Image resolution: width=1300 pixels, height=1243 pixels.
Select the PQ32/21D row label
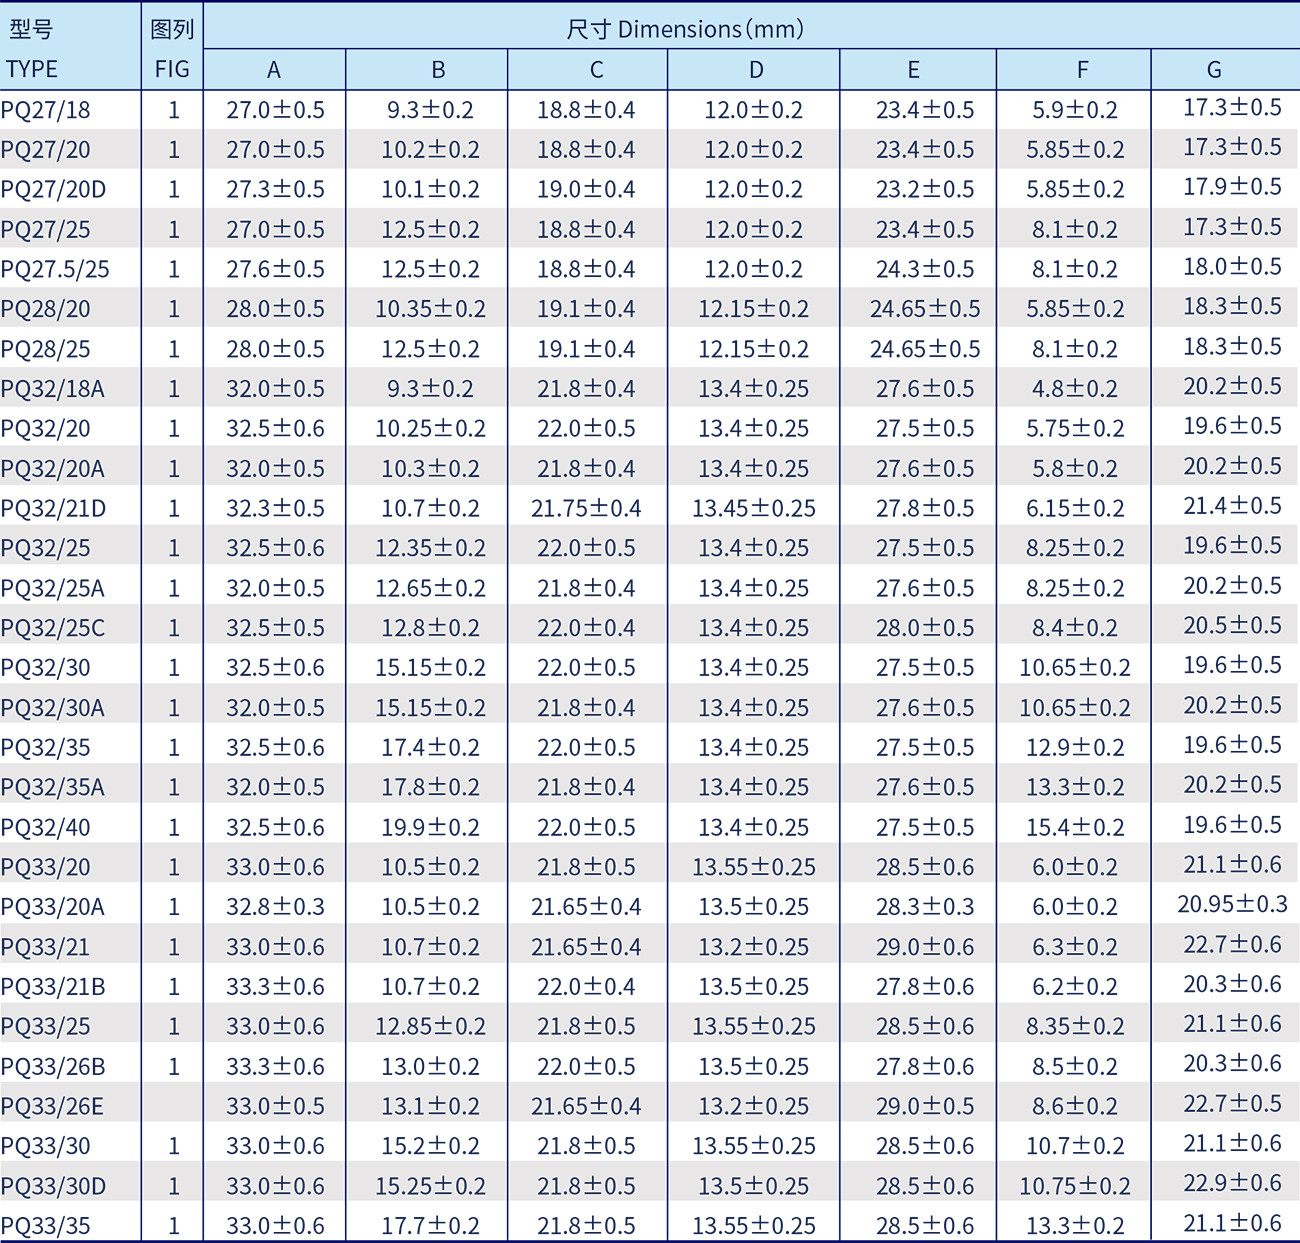(54, 508)
